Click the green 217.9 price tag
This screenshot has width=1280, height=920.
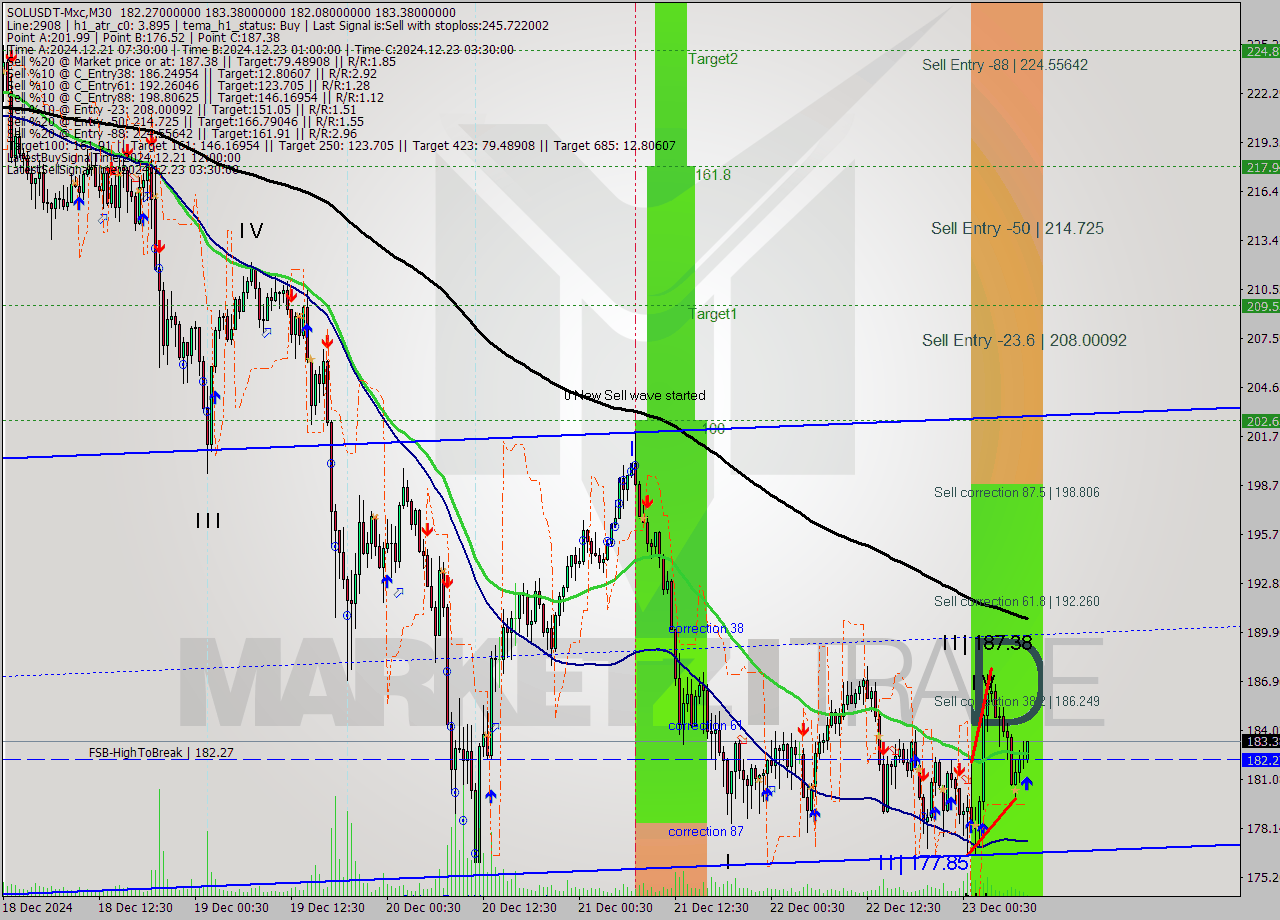pos(1260,167)
